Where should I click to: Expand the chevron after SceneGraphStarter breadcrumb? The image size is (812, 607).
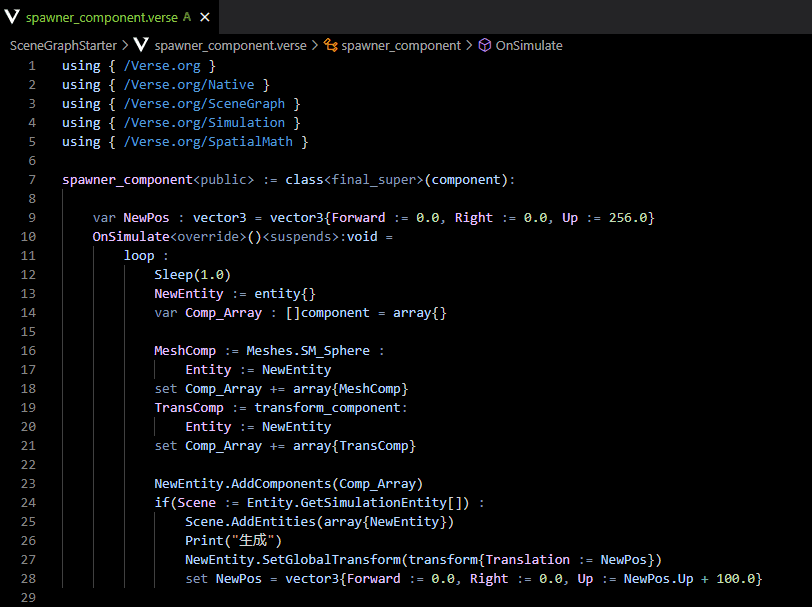pos(125,46)
